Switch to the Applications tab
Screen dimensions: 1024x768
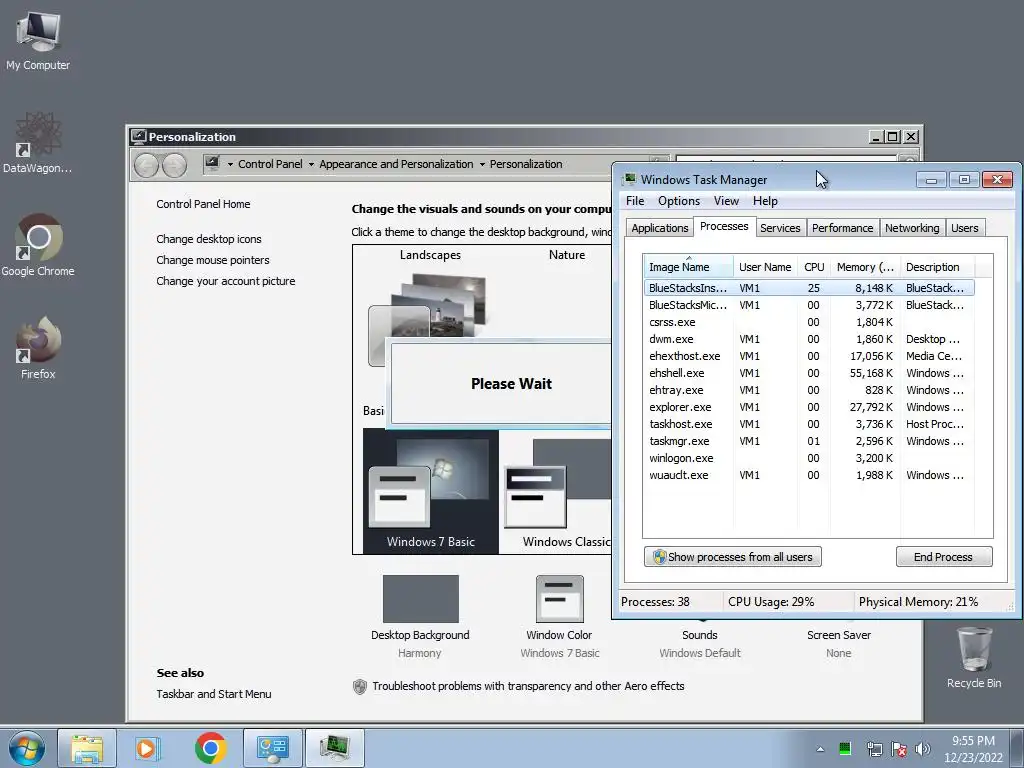click(659, 228)
